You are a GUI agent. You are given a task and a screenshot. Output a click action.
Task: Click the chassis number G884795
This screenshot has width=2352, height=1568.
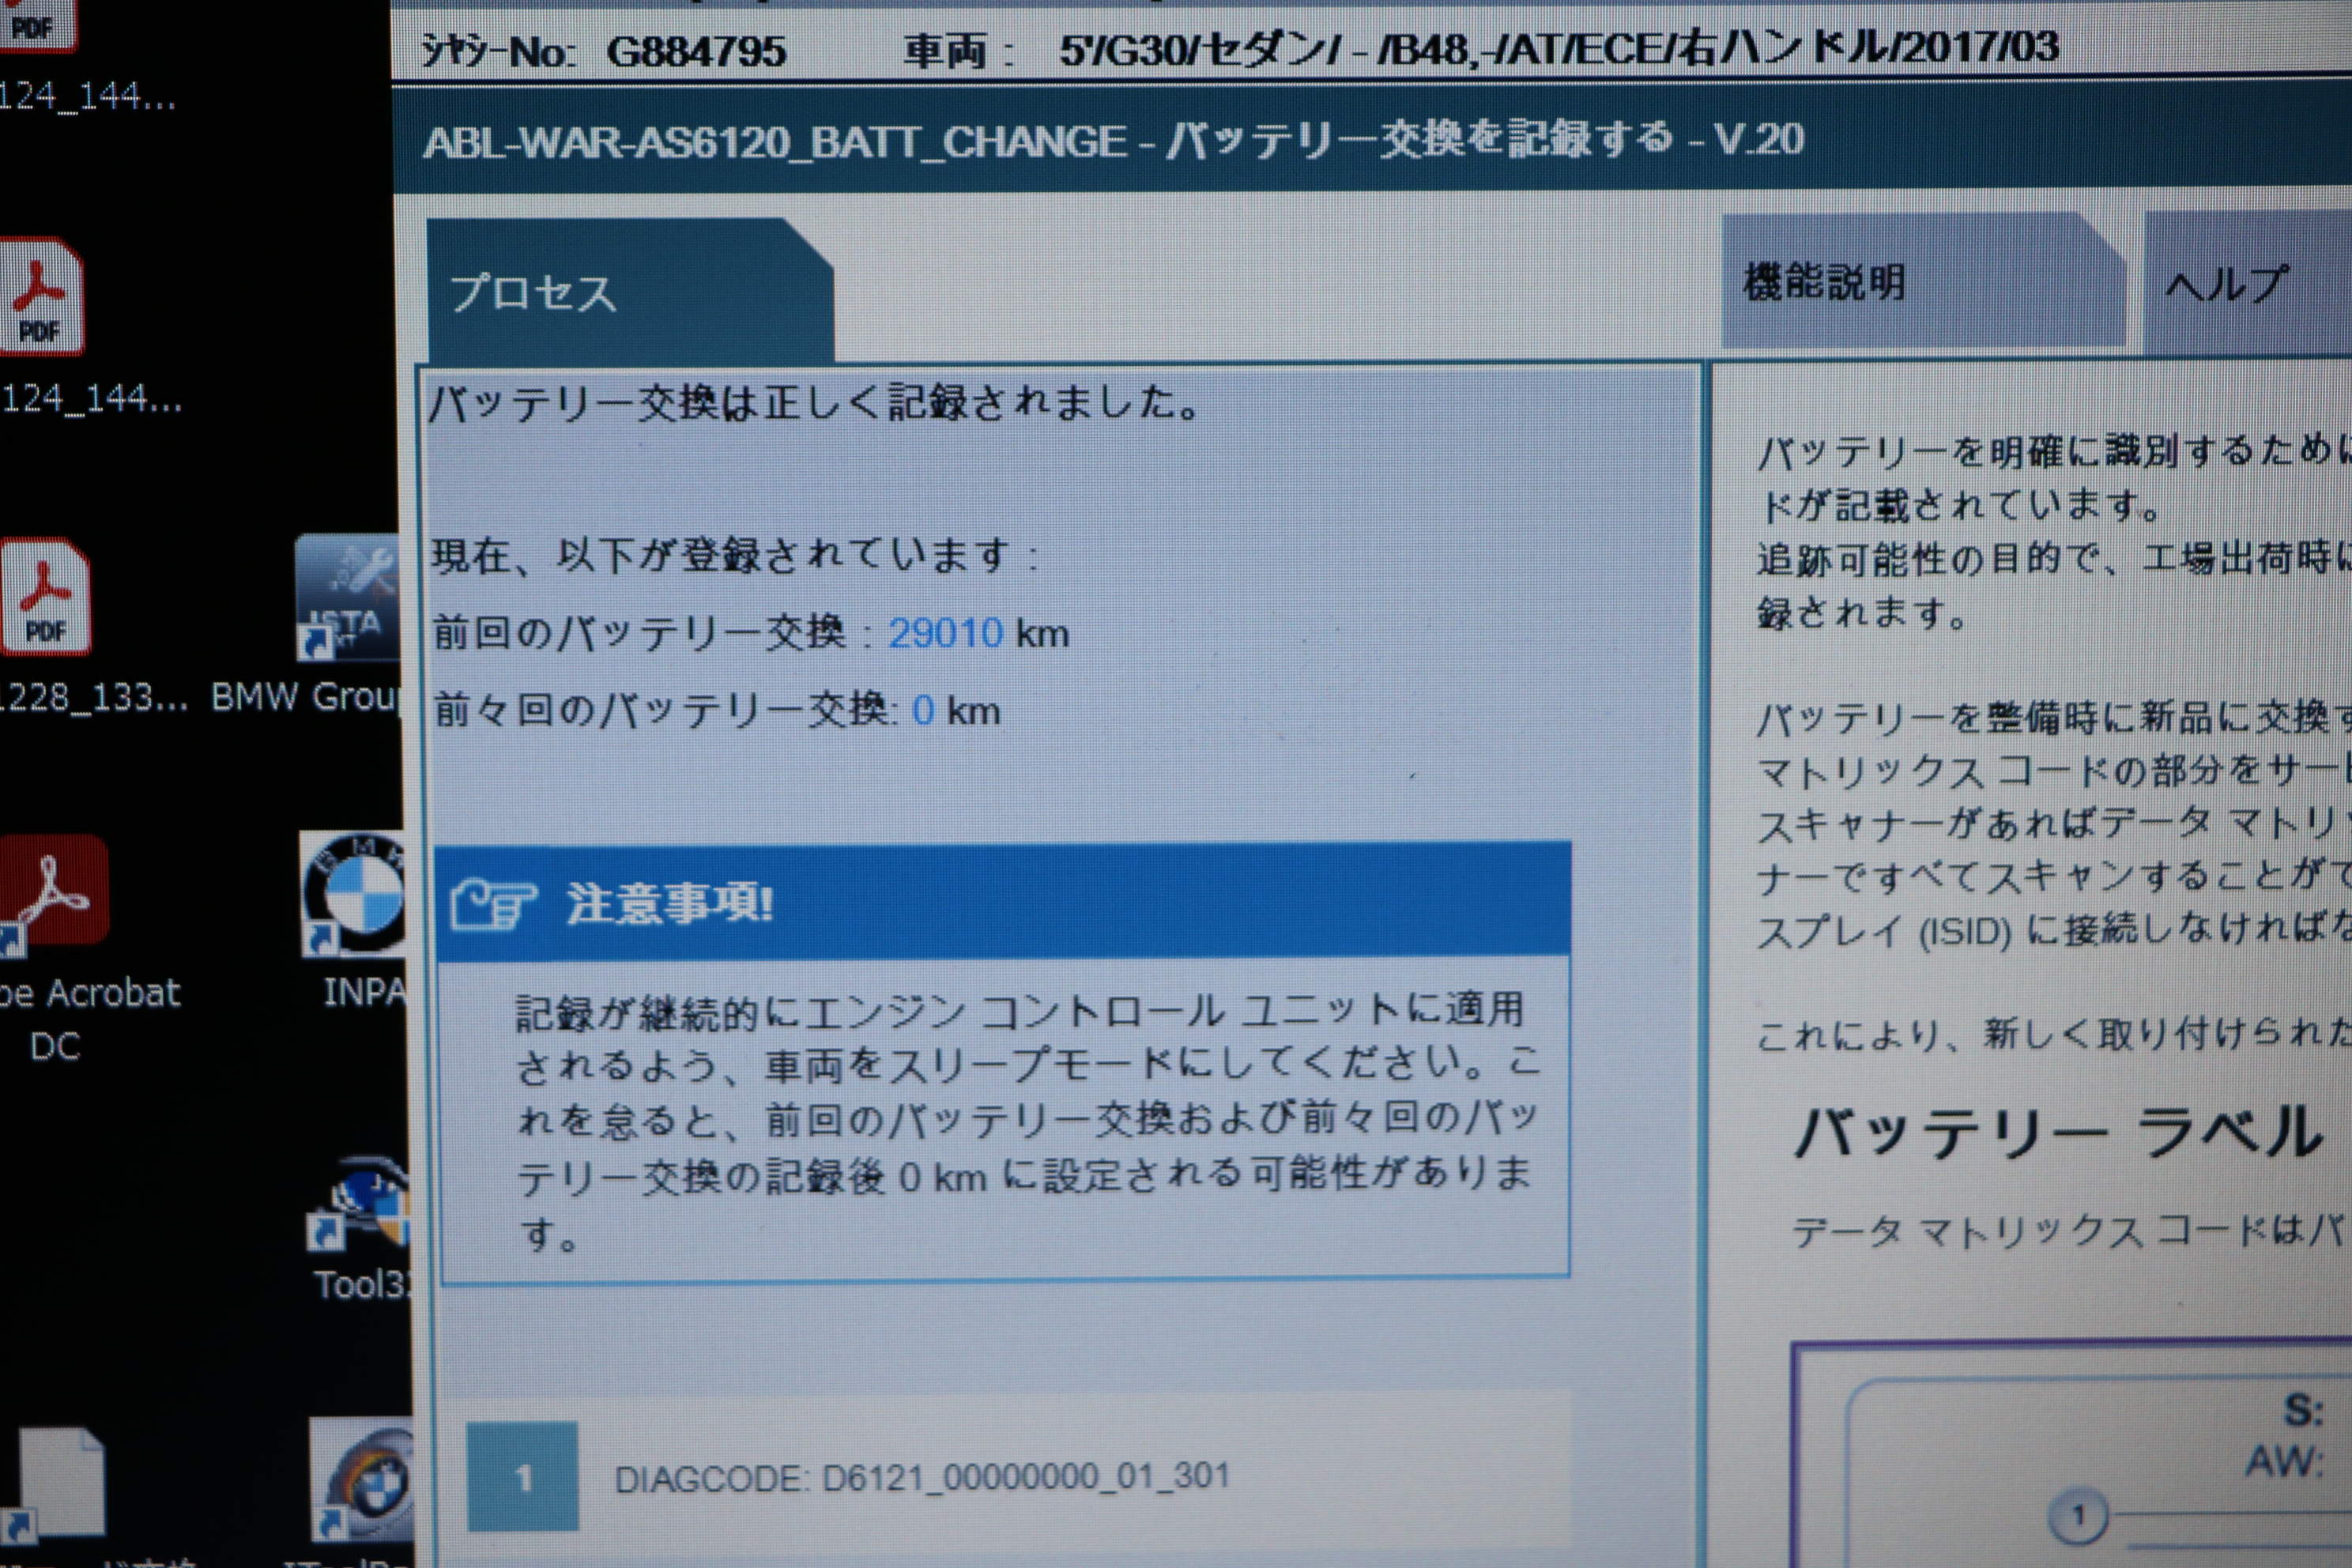696,51
